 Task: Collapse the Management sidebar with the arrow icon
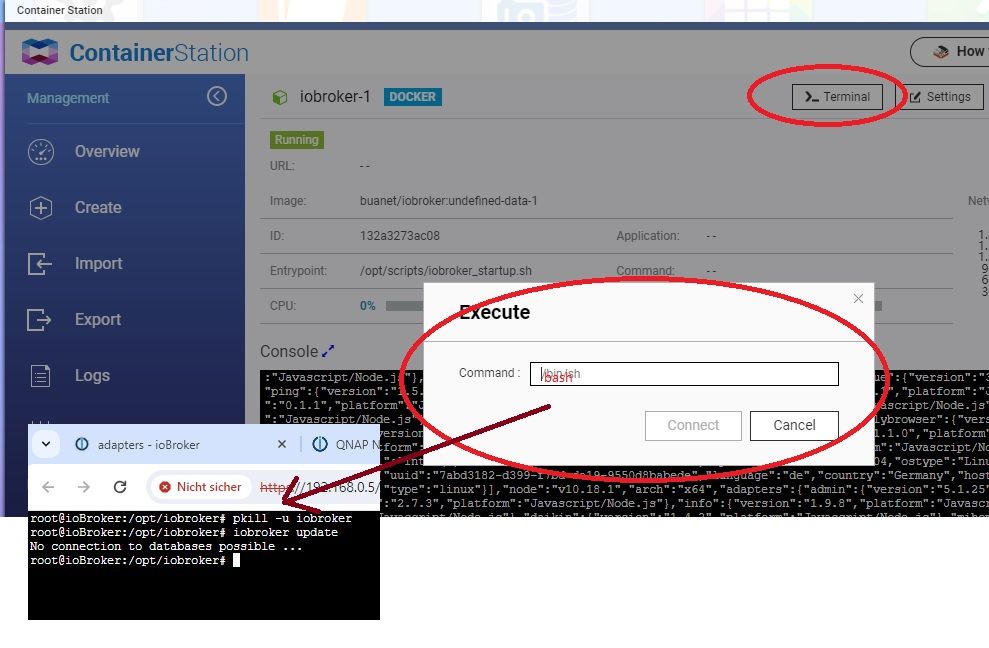(217, 97)
